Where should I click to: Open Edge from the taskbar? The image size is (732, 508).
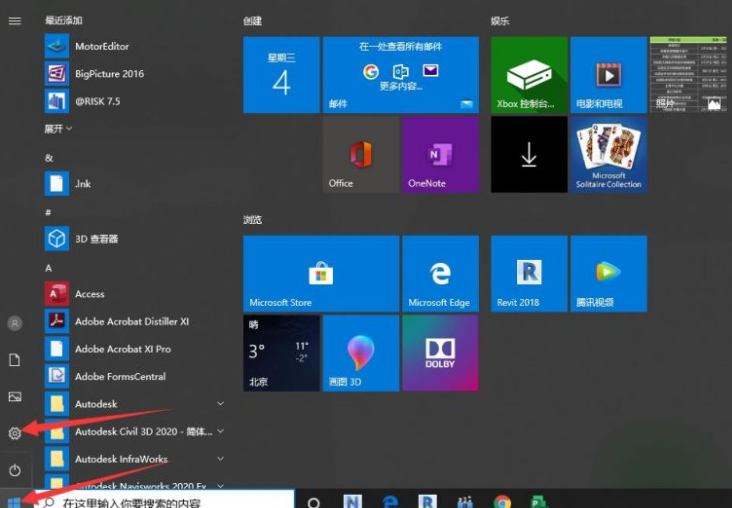(x=390, y=502)
